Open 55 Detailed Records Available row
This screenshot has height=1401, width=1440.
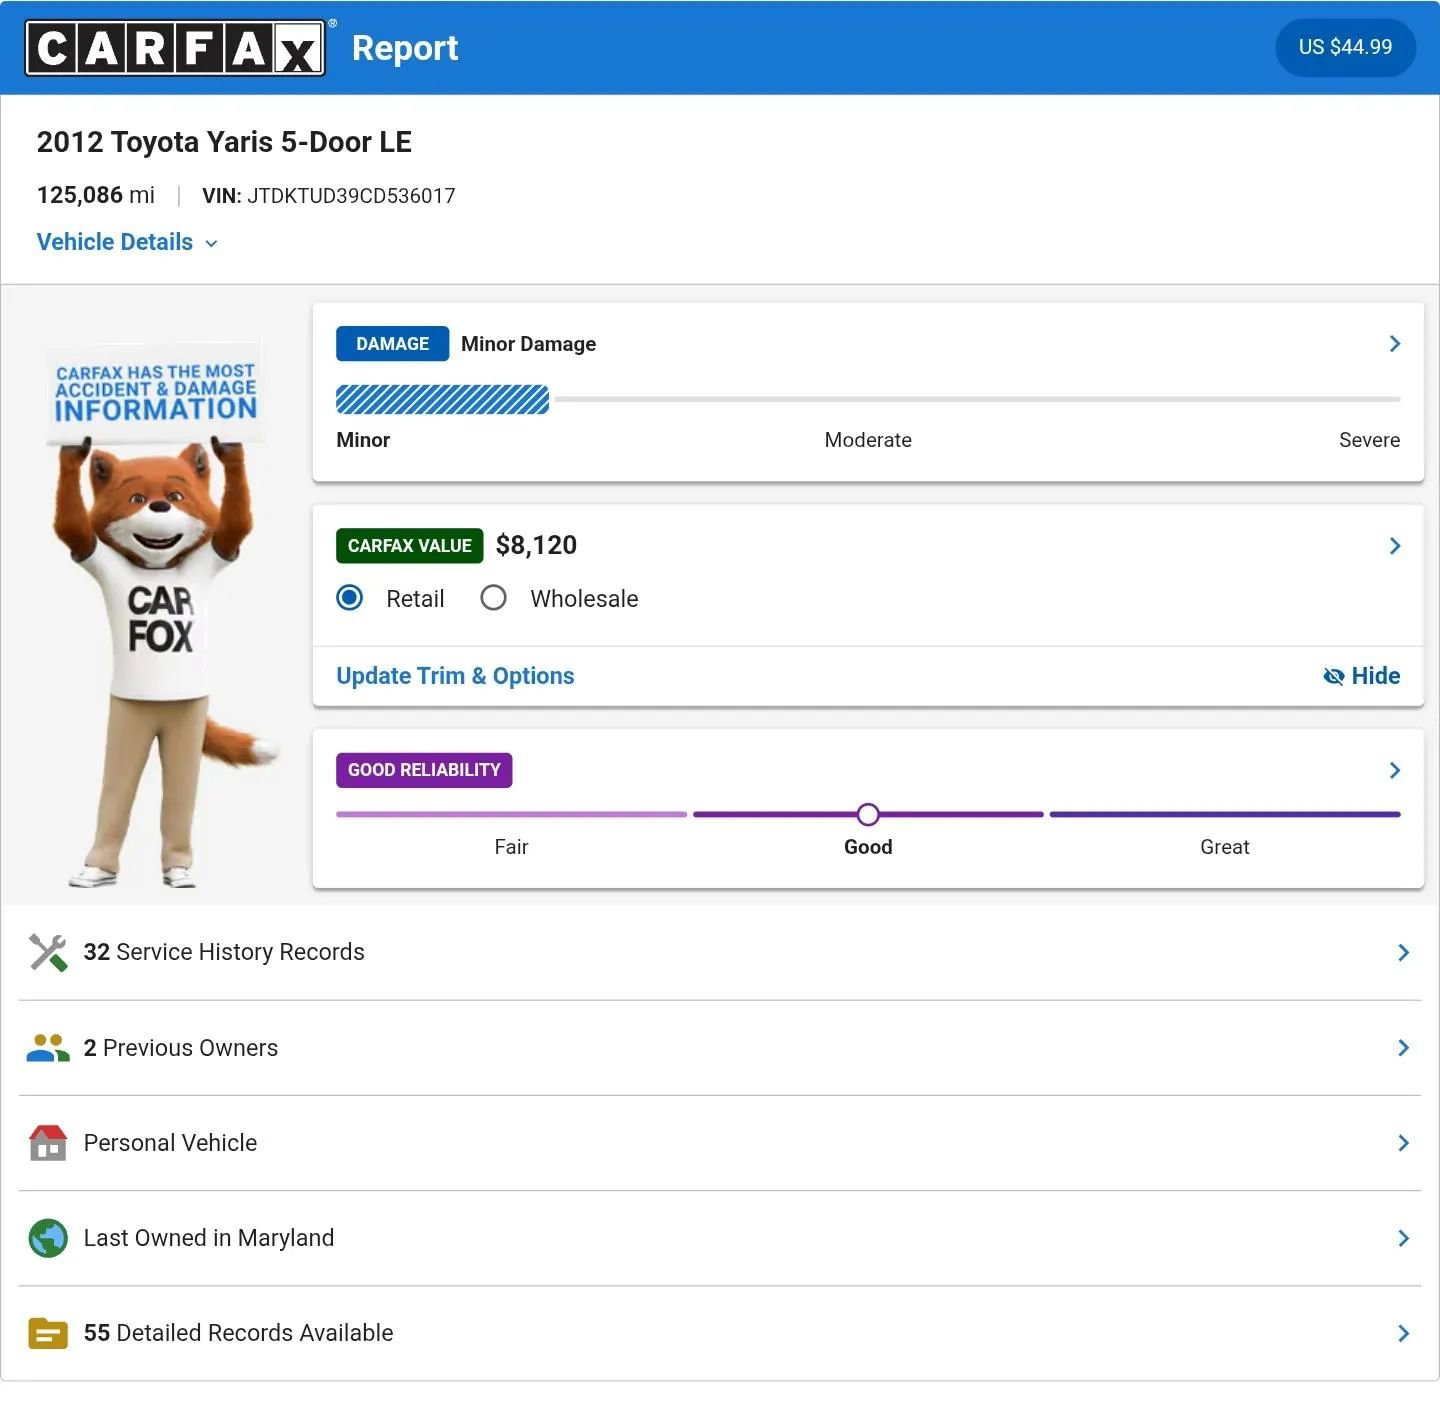720,1333
